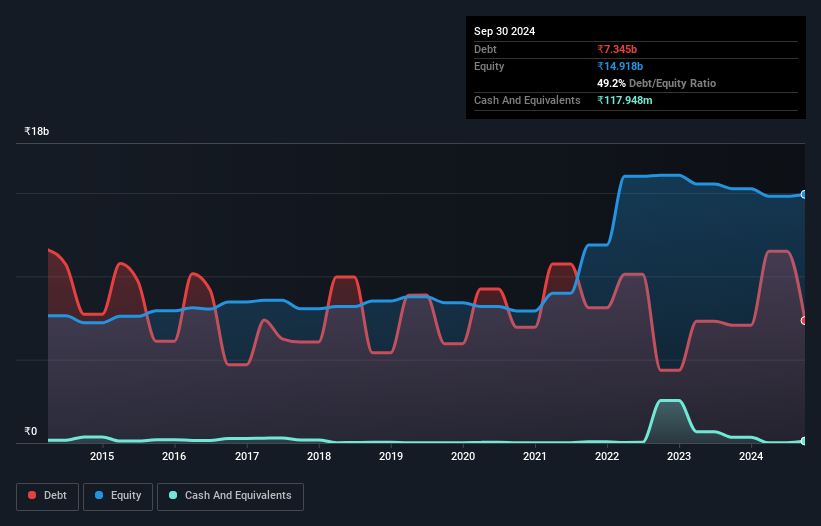Toggle the Cash And Equivalents legend button
Viewport: 821px width, 526px height.
click(230, 496)
